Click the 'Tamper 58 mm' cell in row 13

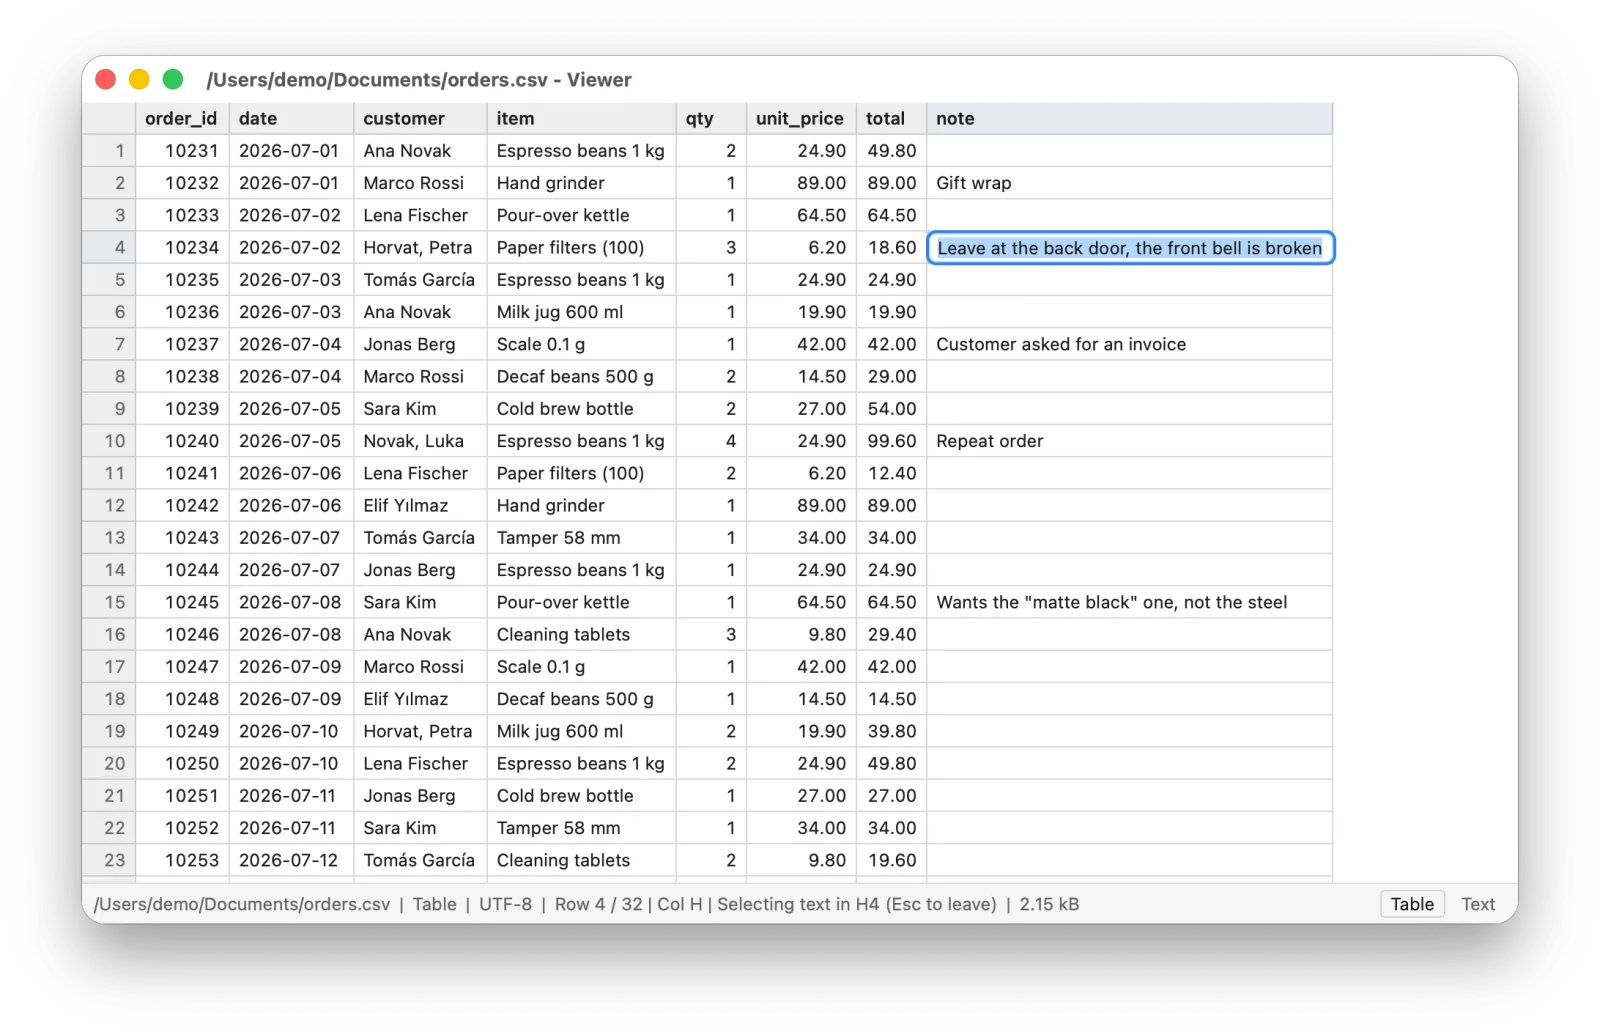click(x=581, y=538)
